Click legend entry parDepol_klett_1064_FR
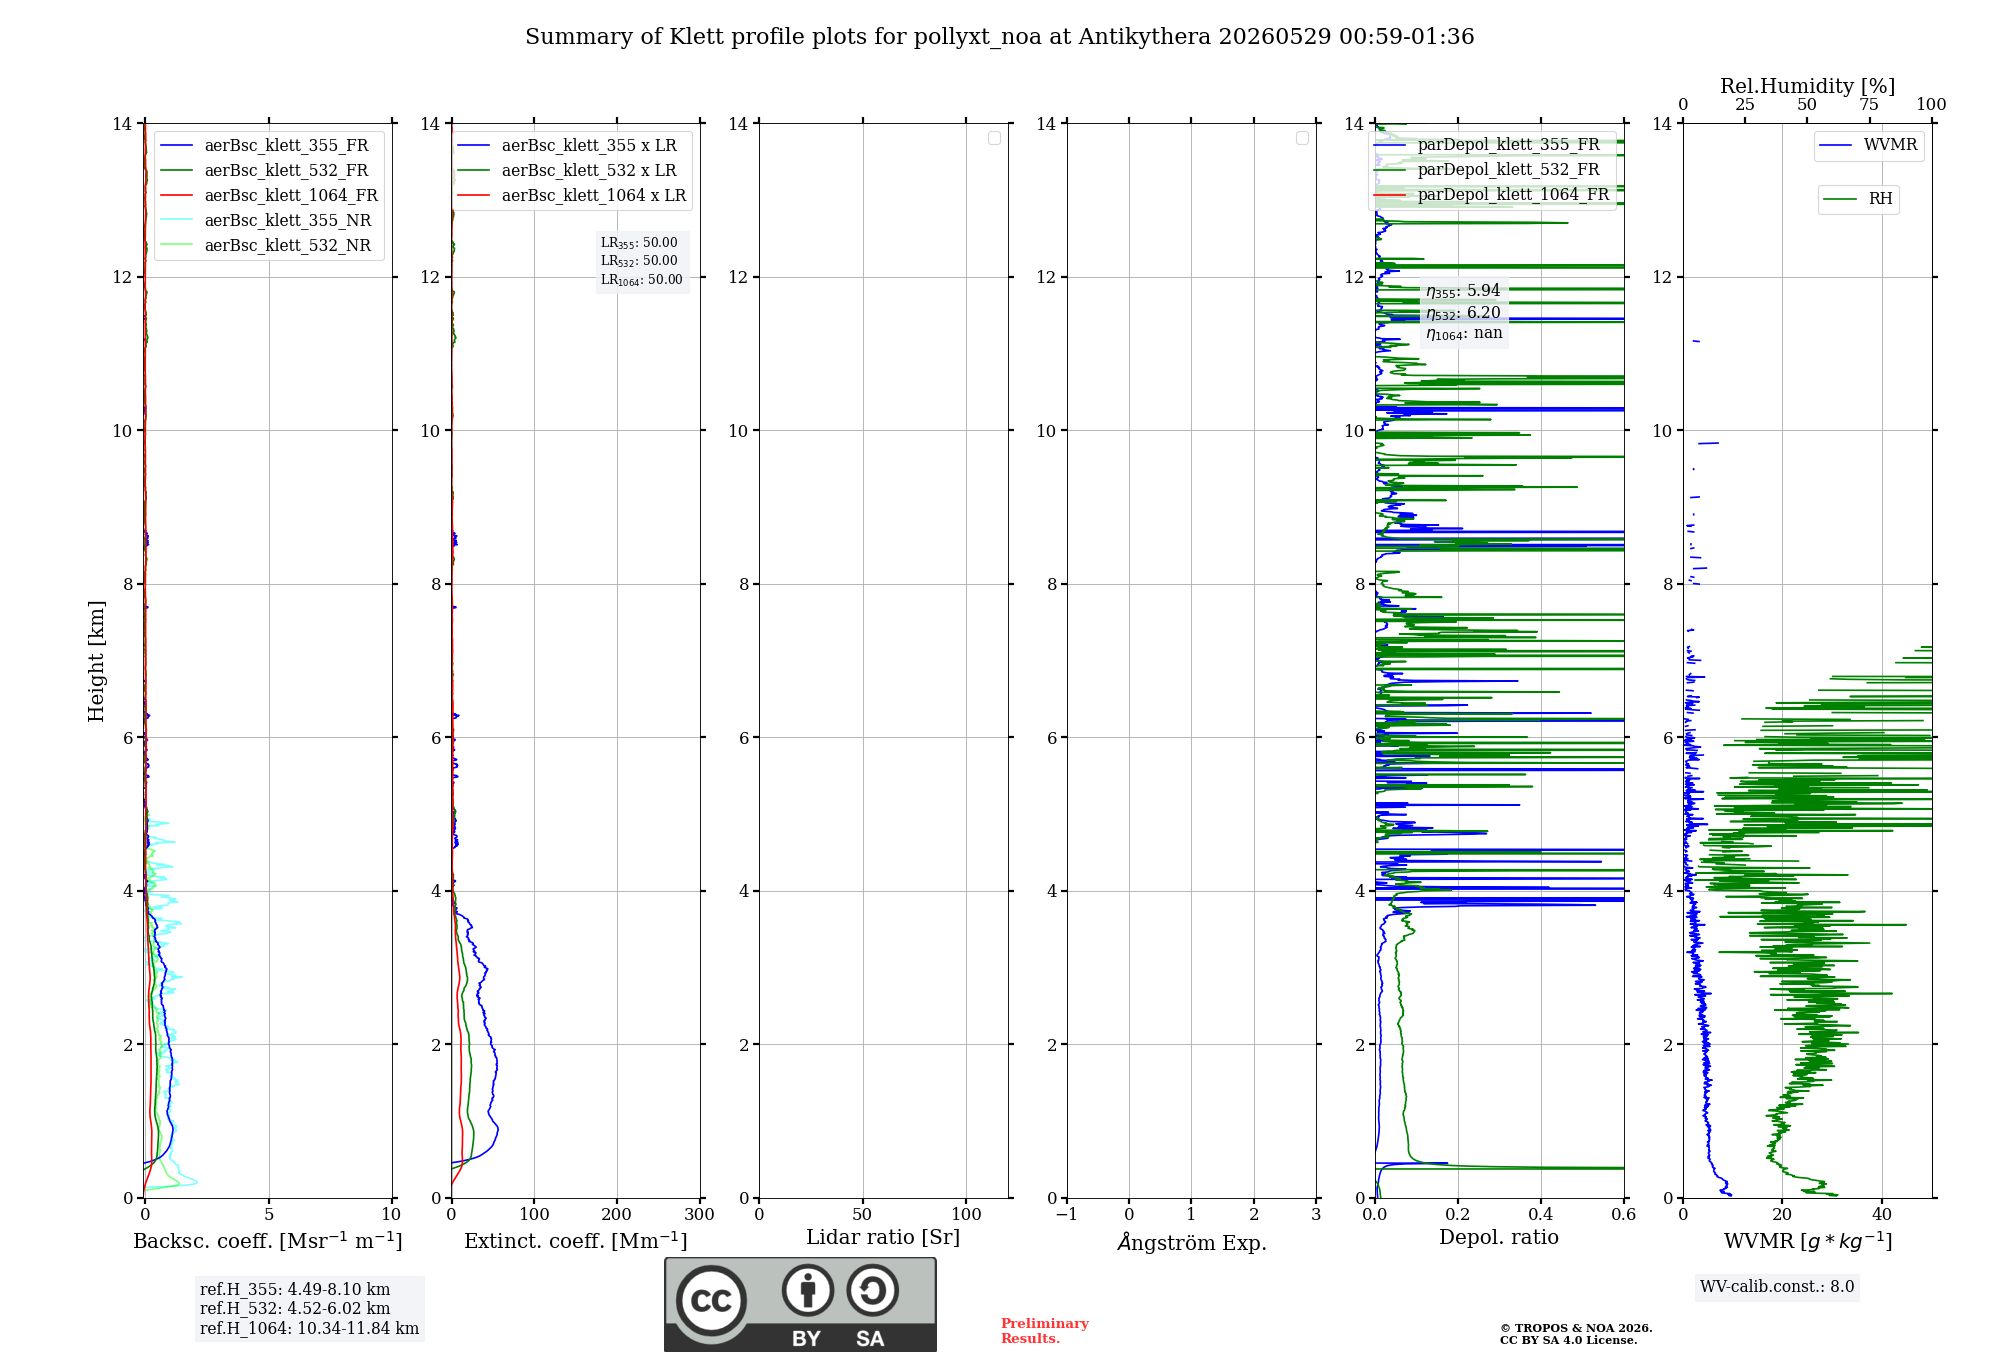The width and height of the screenshot is (2000, 1360). point(1492,194)
